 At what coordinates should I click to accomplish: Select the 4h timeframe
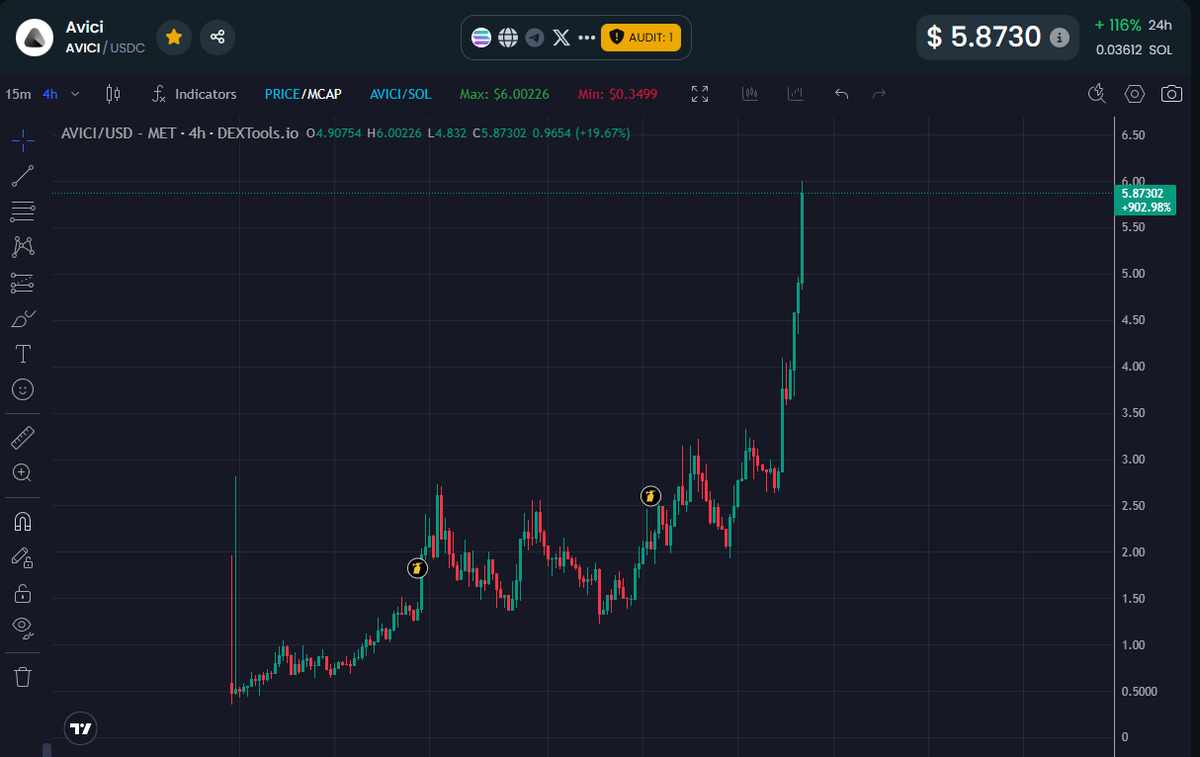[x=50, y=94]
